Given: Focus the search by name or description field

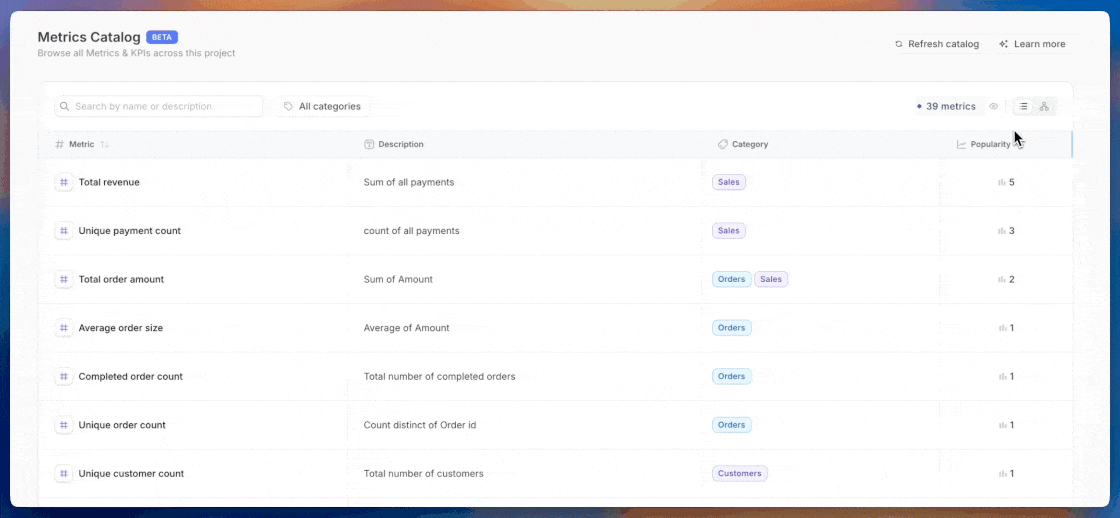Looking at the screenshot, I should (x=165, y=106).
